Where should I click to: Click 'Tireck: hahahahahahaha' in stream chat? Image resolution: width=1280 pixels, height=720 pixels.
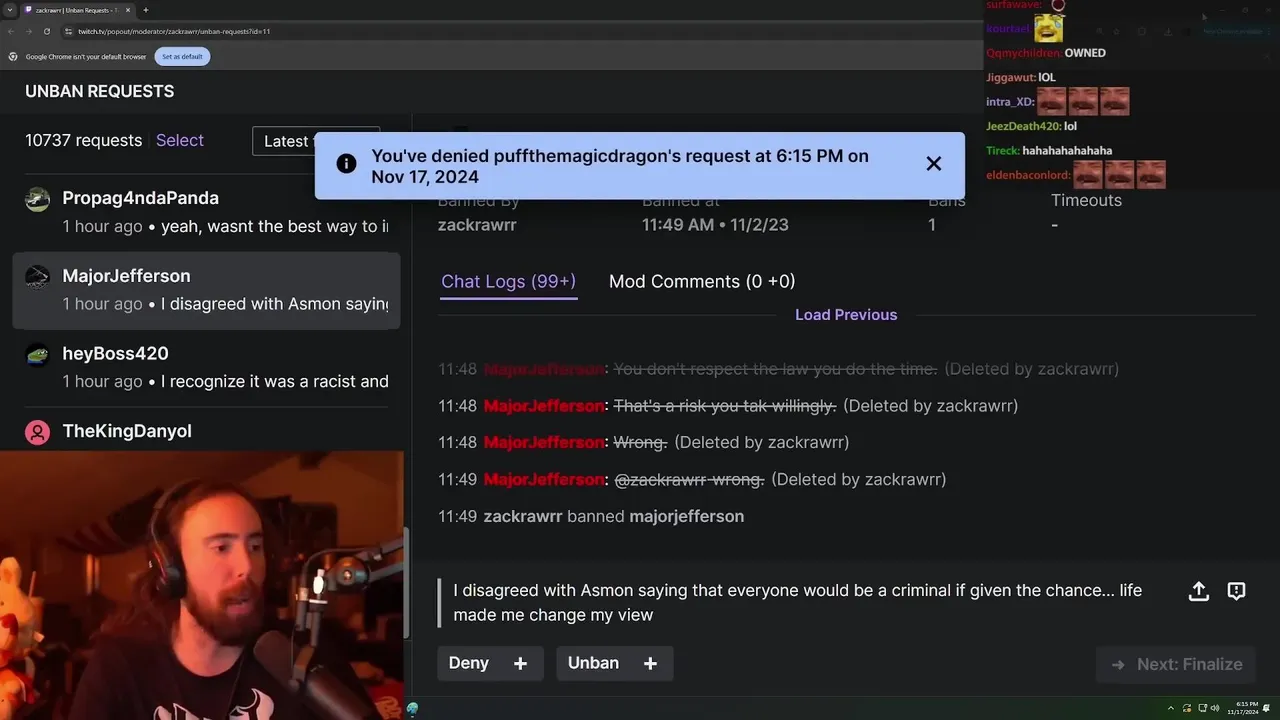(x=1049, y=151)
